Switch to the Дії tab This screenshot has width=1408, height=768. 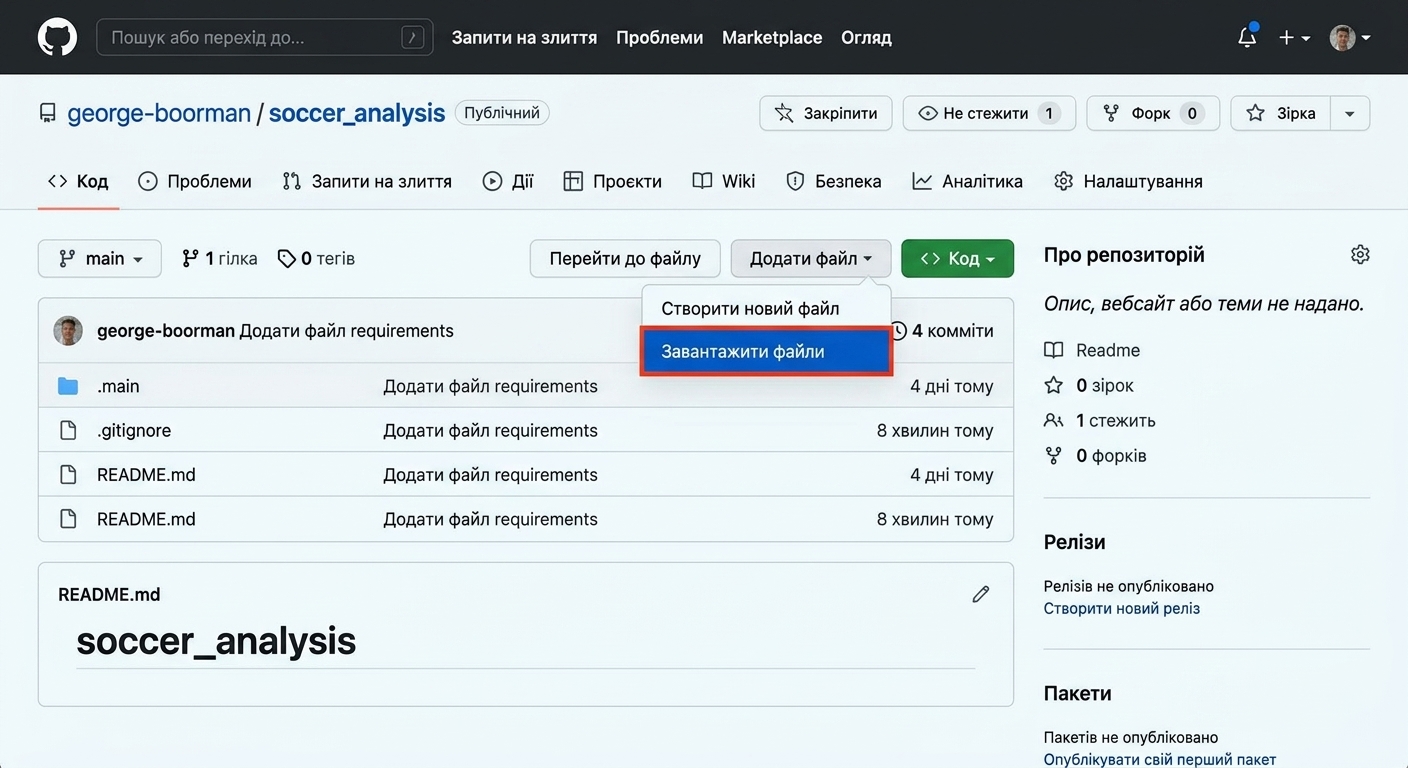point(508,181)
